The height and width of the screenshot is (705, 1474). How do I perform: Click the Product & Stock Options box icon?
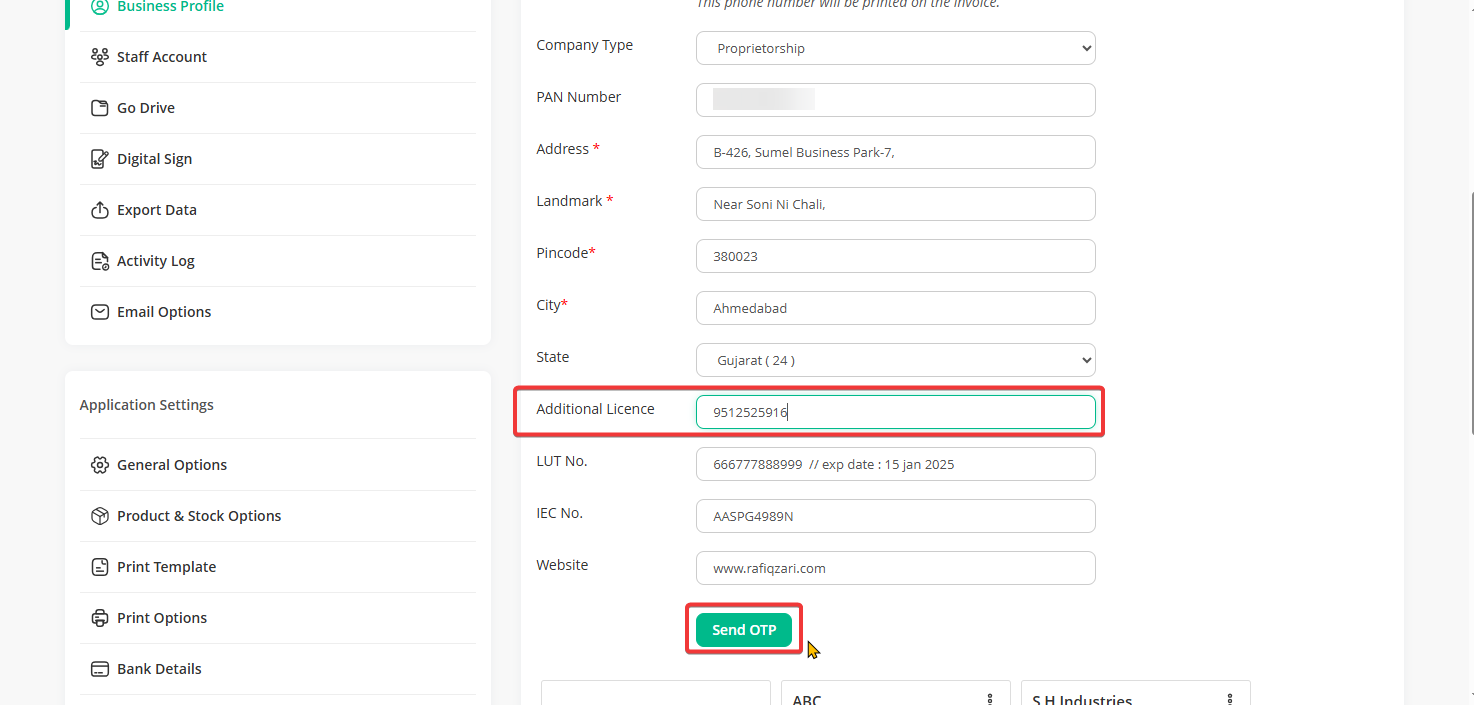pyautogui.click(x=99, y=516)
